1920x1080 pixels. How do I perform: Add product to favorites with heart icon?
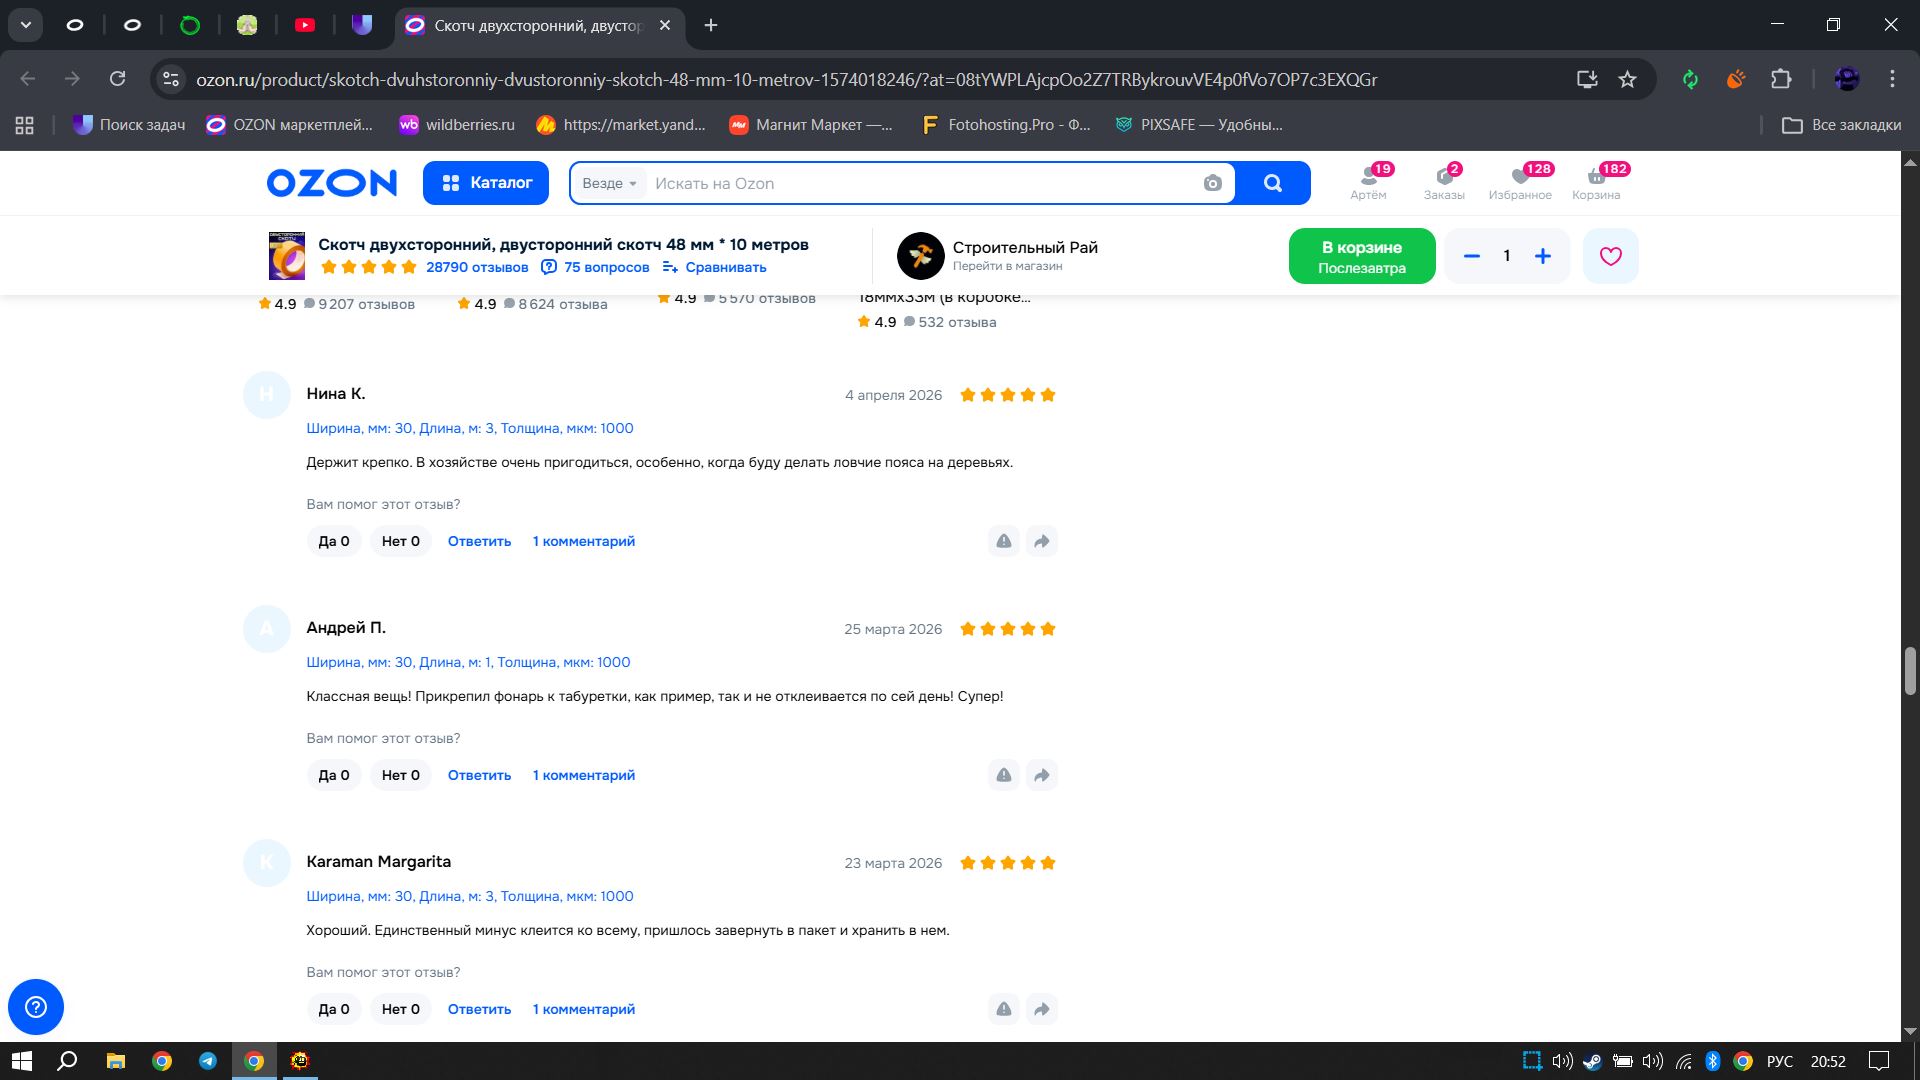pyautogui.click(x=1610, y=256)
